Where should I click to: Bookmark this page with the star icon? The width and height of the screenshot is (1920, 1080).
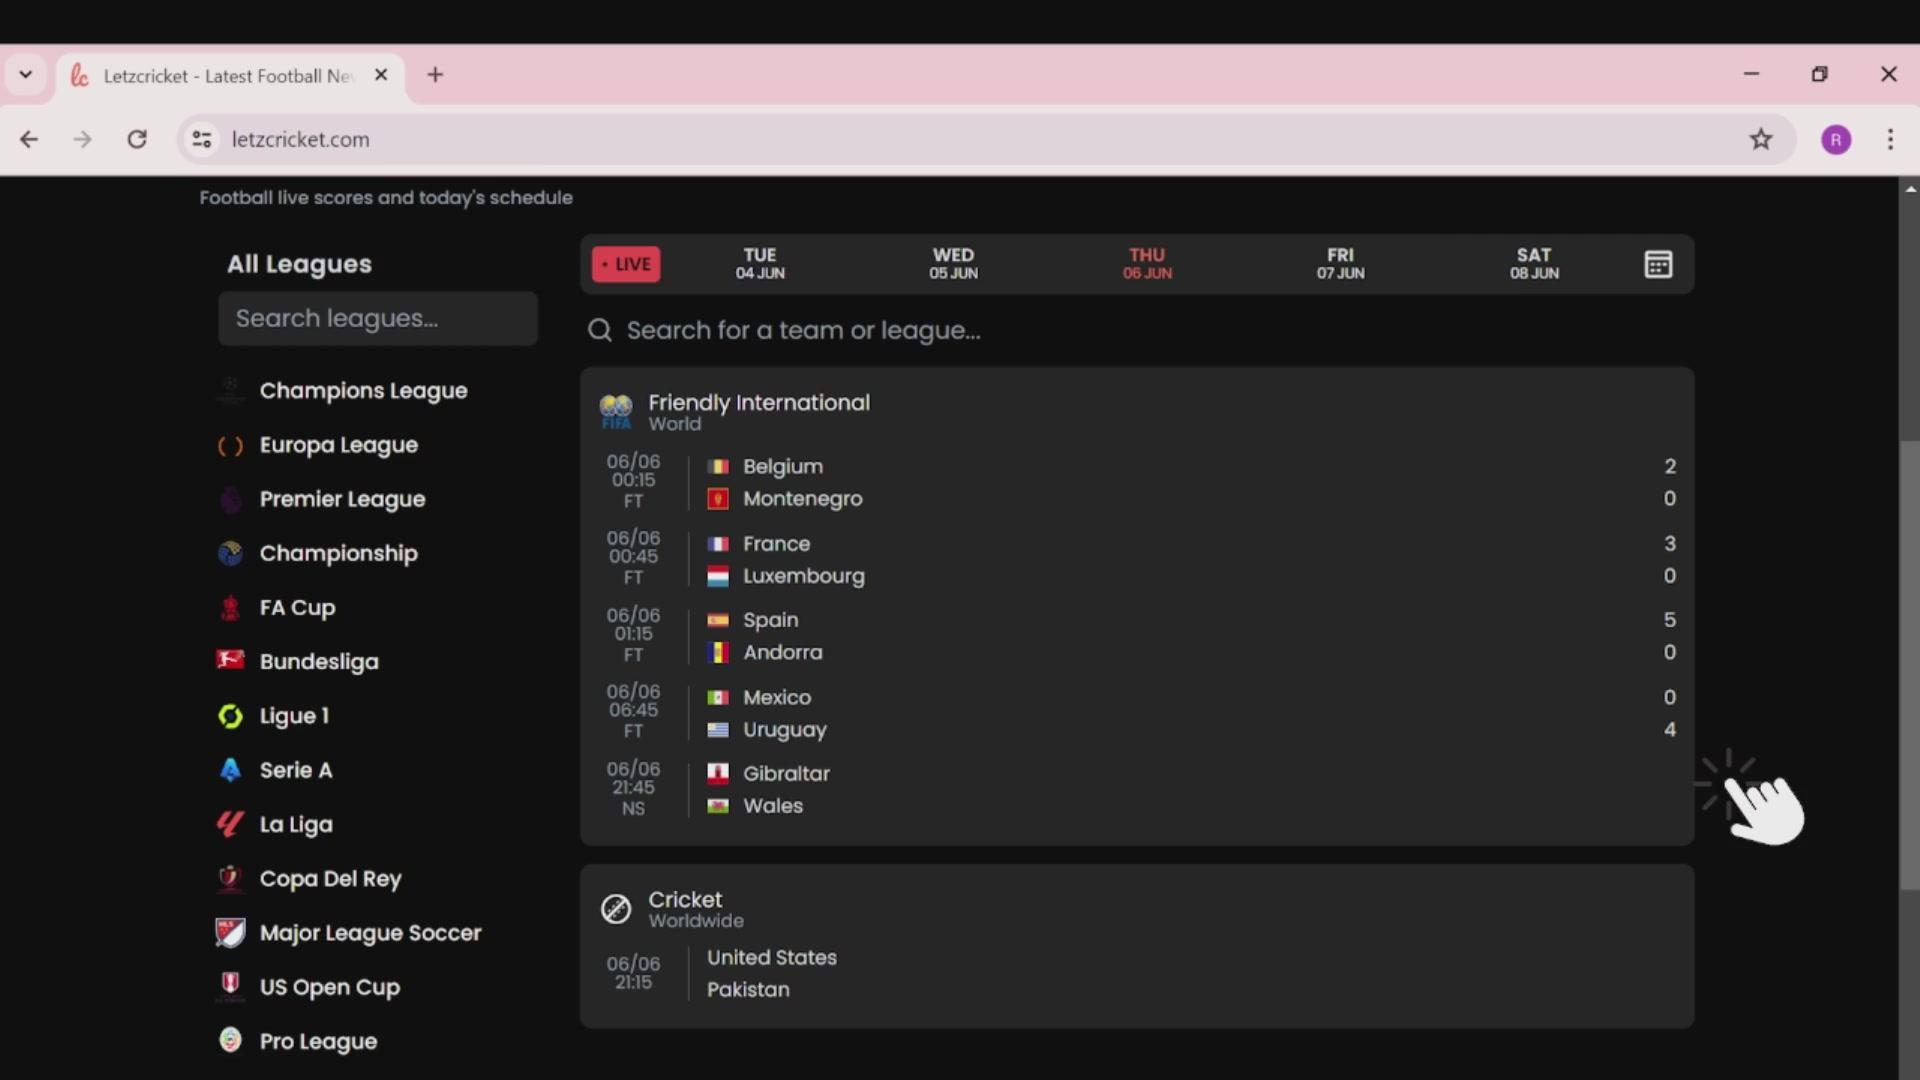(1761, 139)
